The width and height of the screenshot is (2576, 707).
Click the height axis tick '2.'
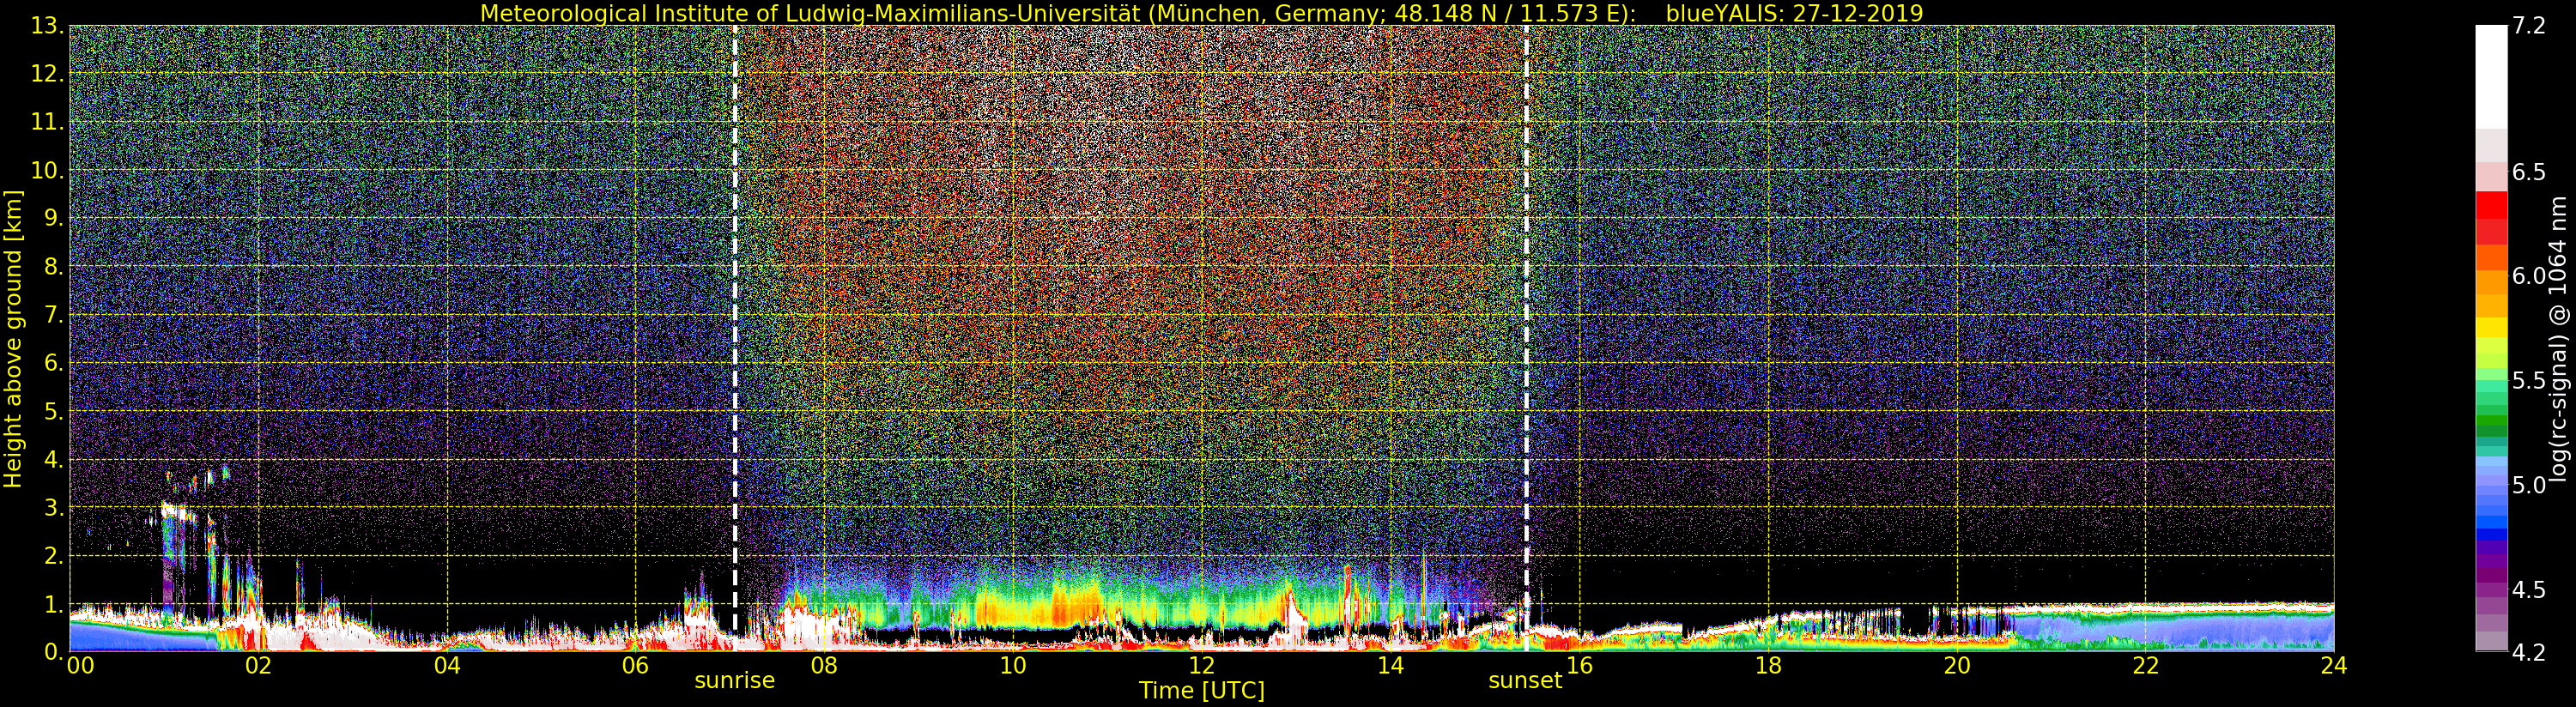(53, 555)
